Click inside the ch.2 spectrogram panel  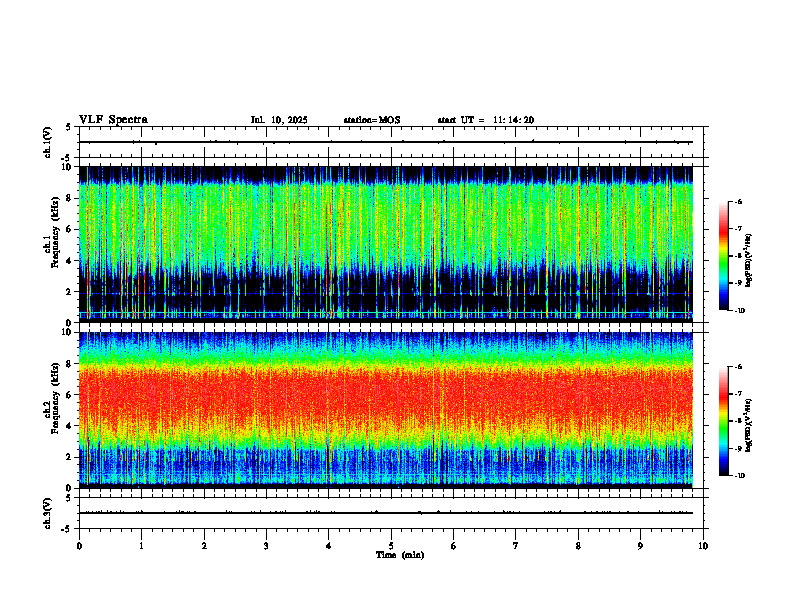385,410
